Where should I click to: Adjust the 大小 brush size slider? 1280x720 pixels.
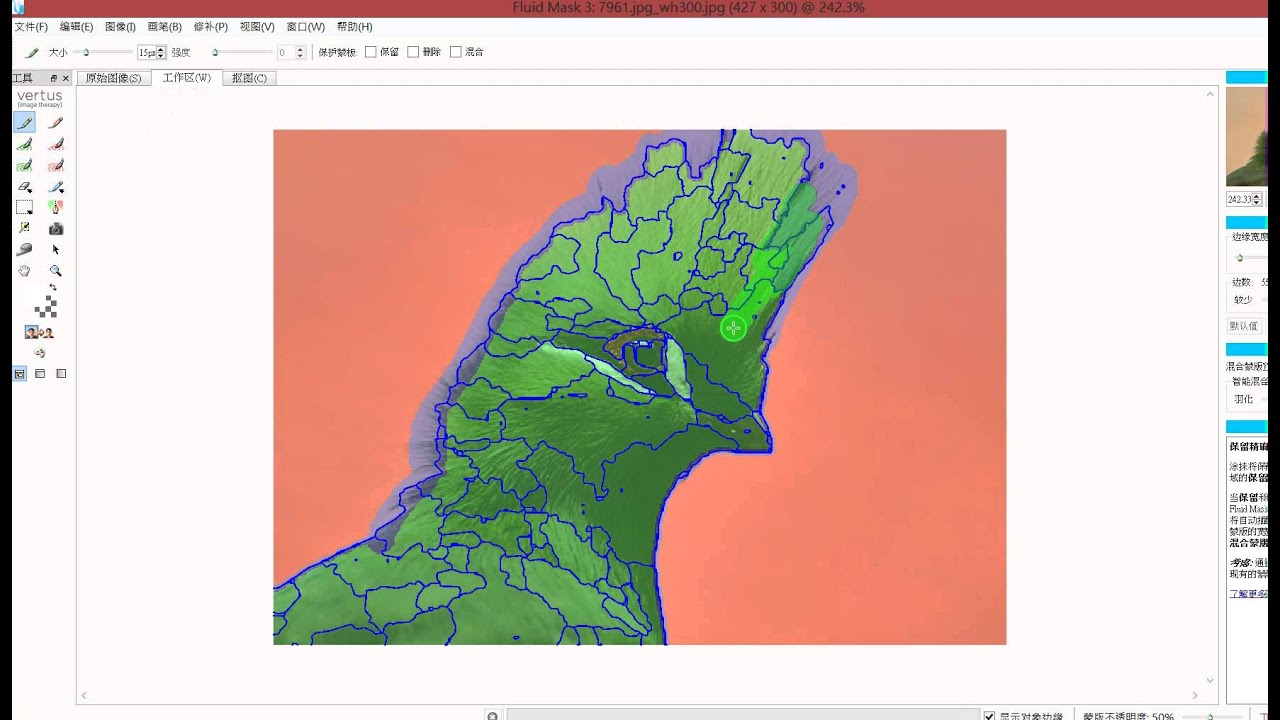coord(103,52)
